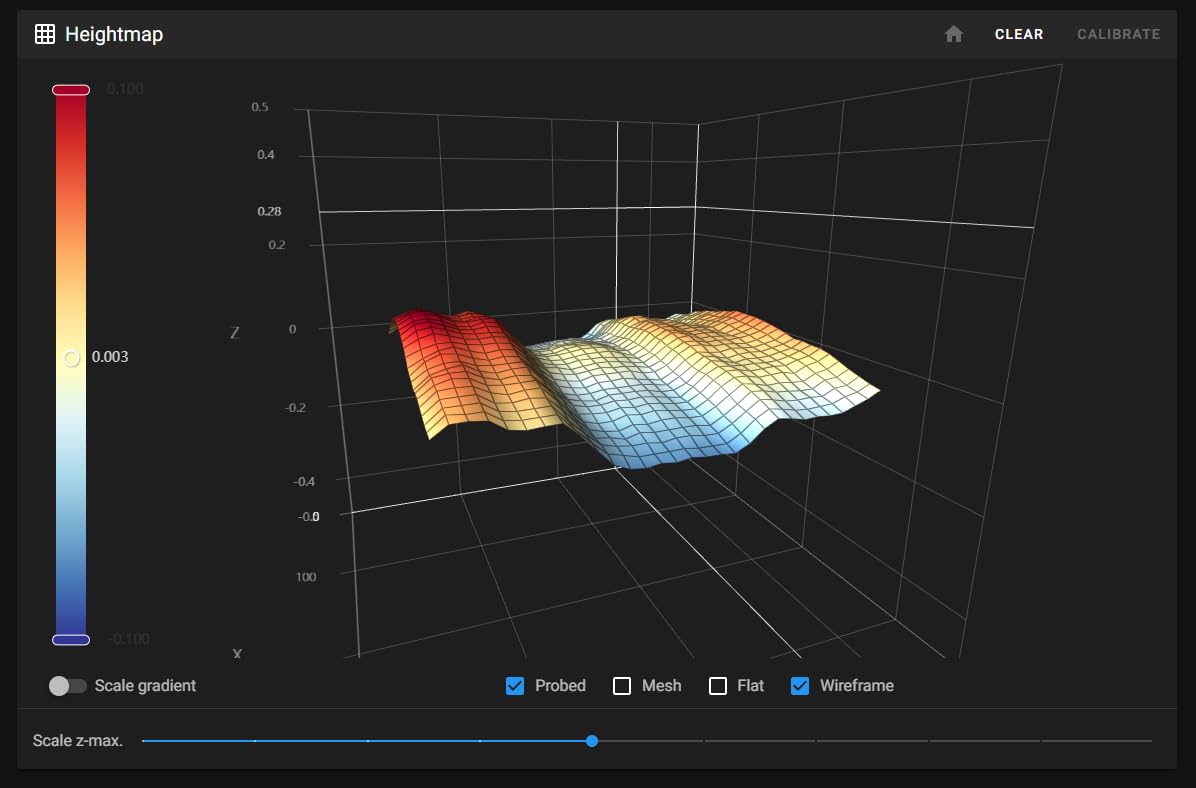
Task: Disable the Wireframe checkbox
Action: (799, 686)
